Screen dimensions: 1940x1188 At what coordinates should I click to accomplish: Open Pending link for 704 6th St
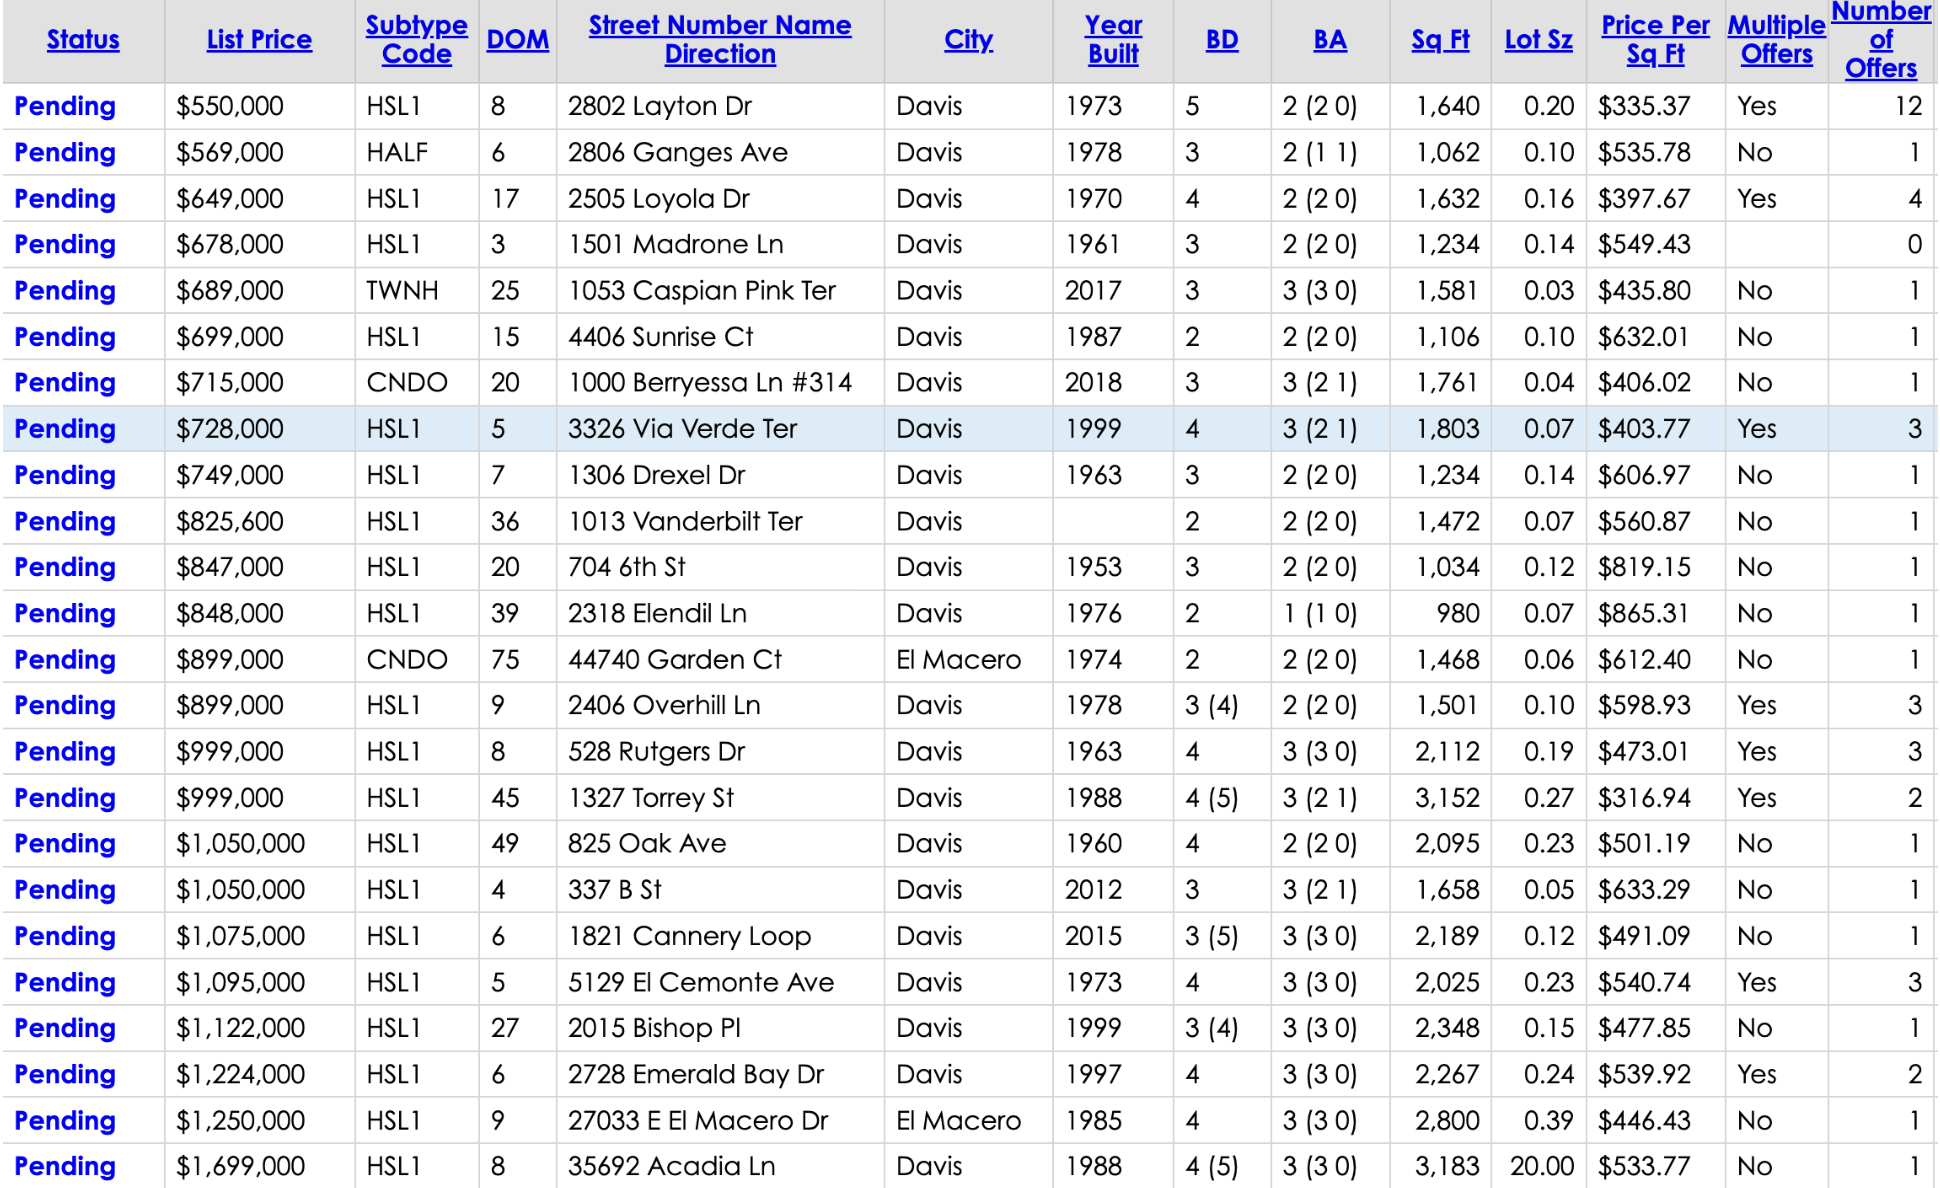[x=65, y=567]
